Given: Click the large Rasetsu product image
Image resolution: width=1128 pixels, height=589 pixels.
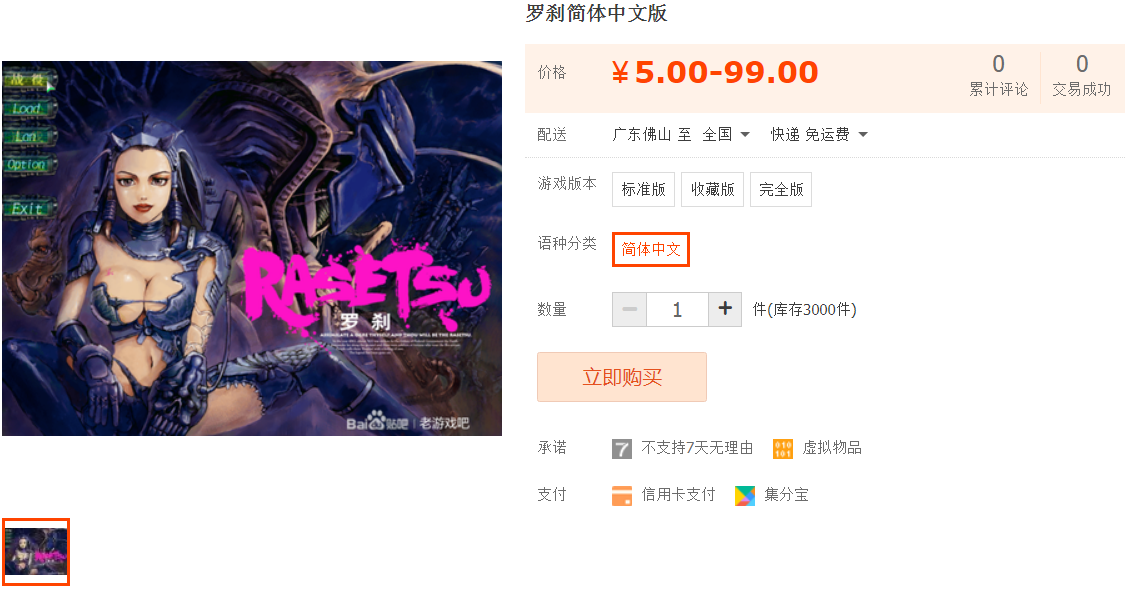Looking at the screenshot, I should click(252, 248).
